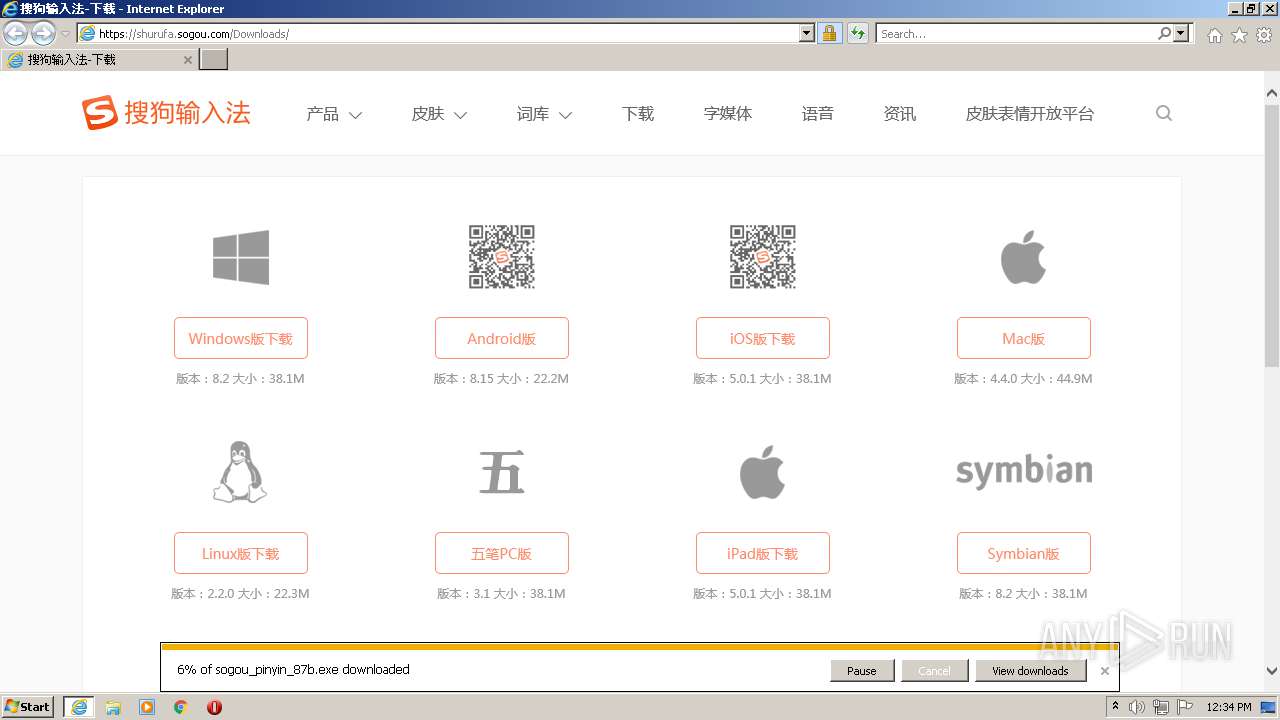
Task: Open the 语音 nav item
Action: click(x=818, y=114)
